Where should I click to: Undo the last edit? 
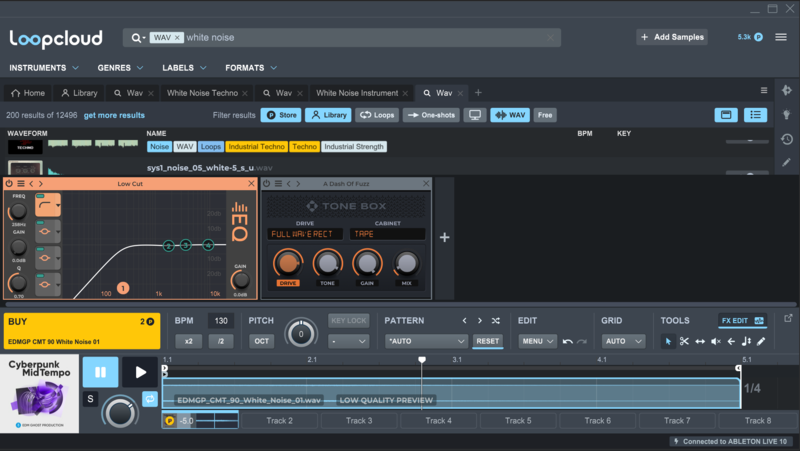coord(568,341)
